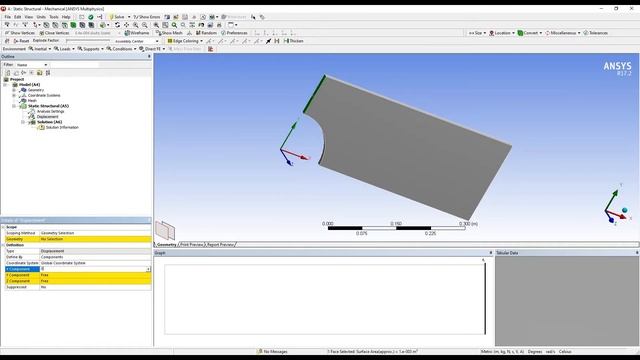The height and width of the screenshot is (360, 640).
Task: Open the Units menu
Action: (41, 17)
